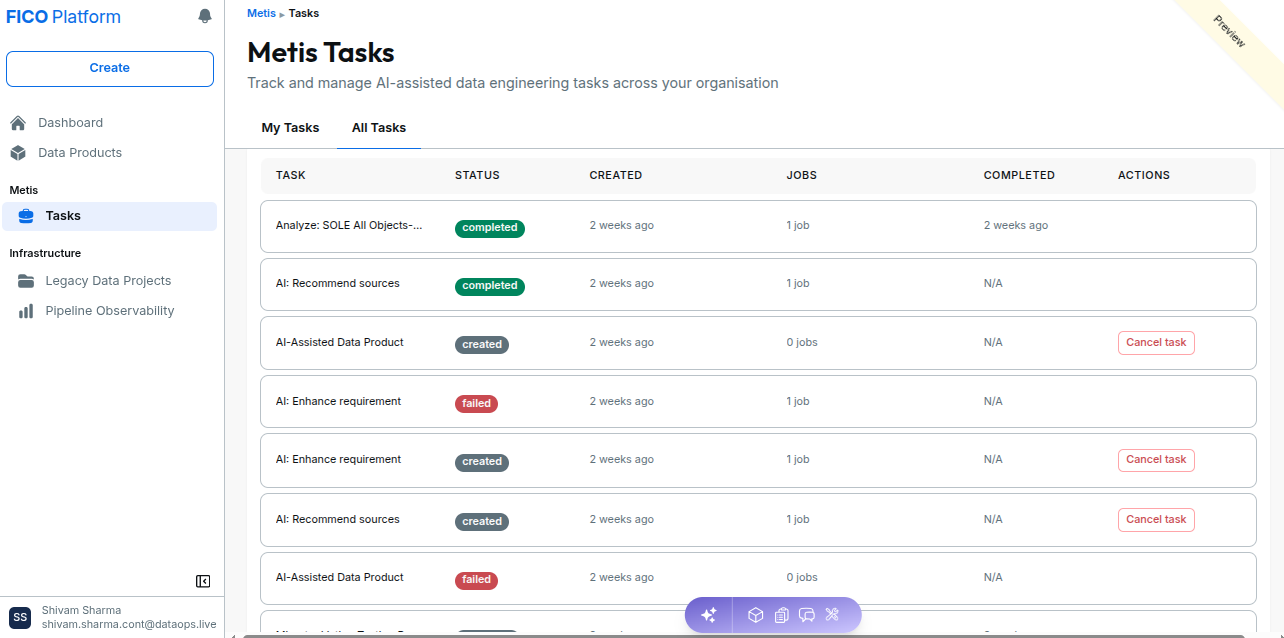
Task: Cancel the AI-Assisted Data Product task
Action: pyautogui.click(x=1156, y=343)
